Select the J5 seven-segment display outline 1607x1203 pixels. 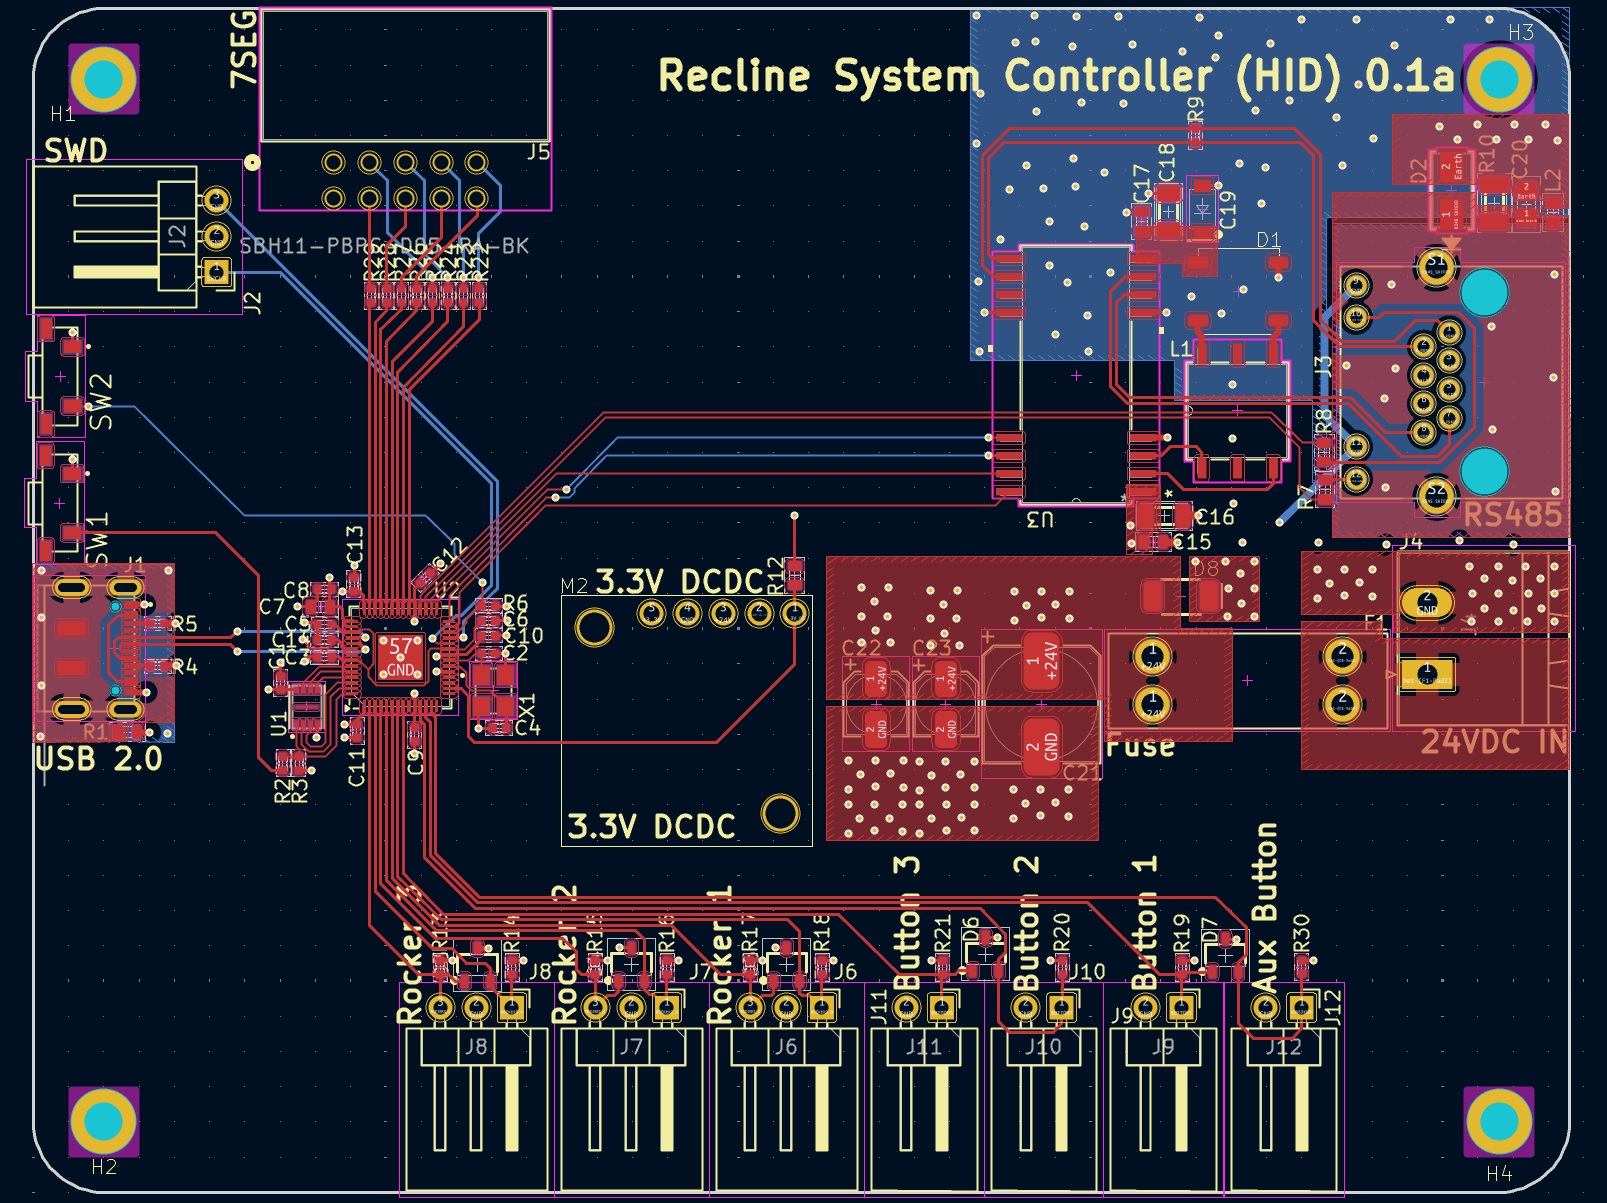coord(405,109)
